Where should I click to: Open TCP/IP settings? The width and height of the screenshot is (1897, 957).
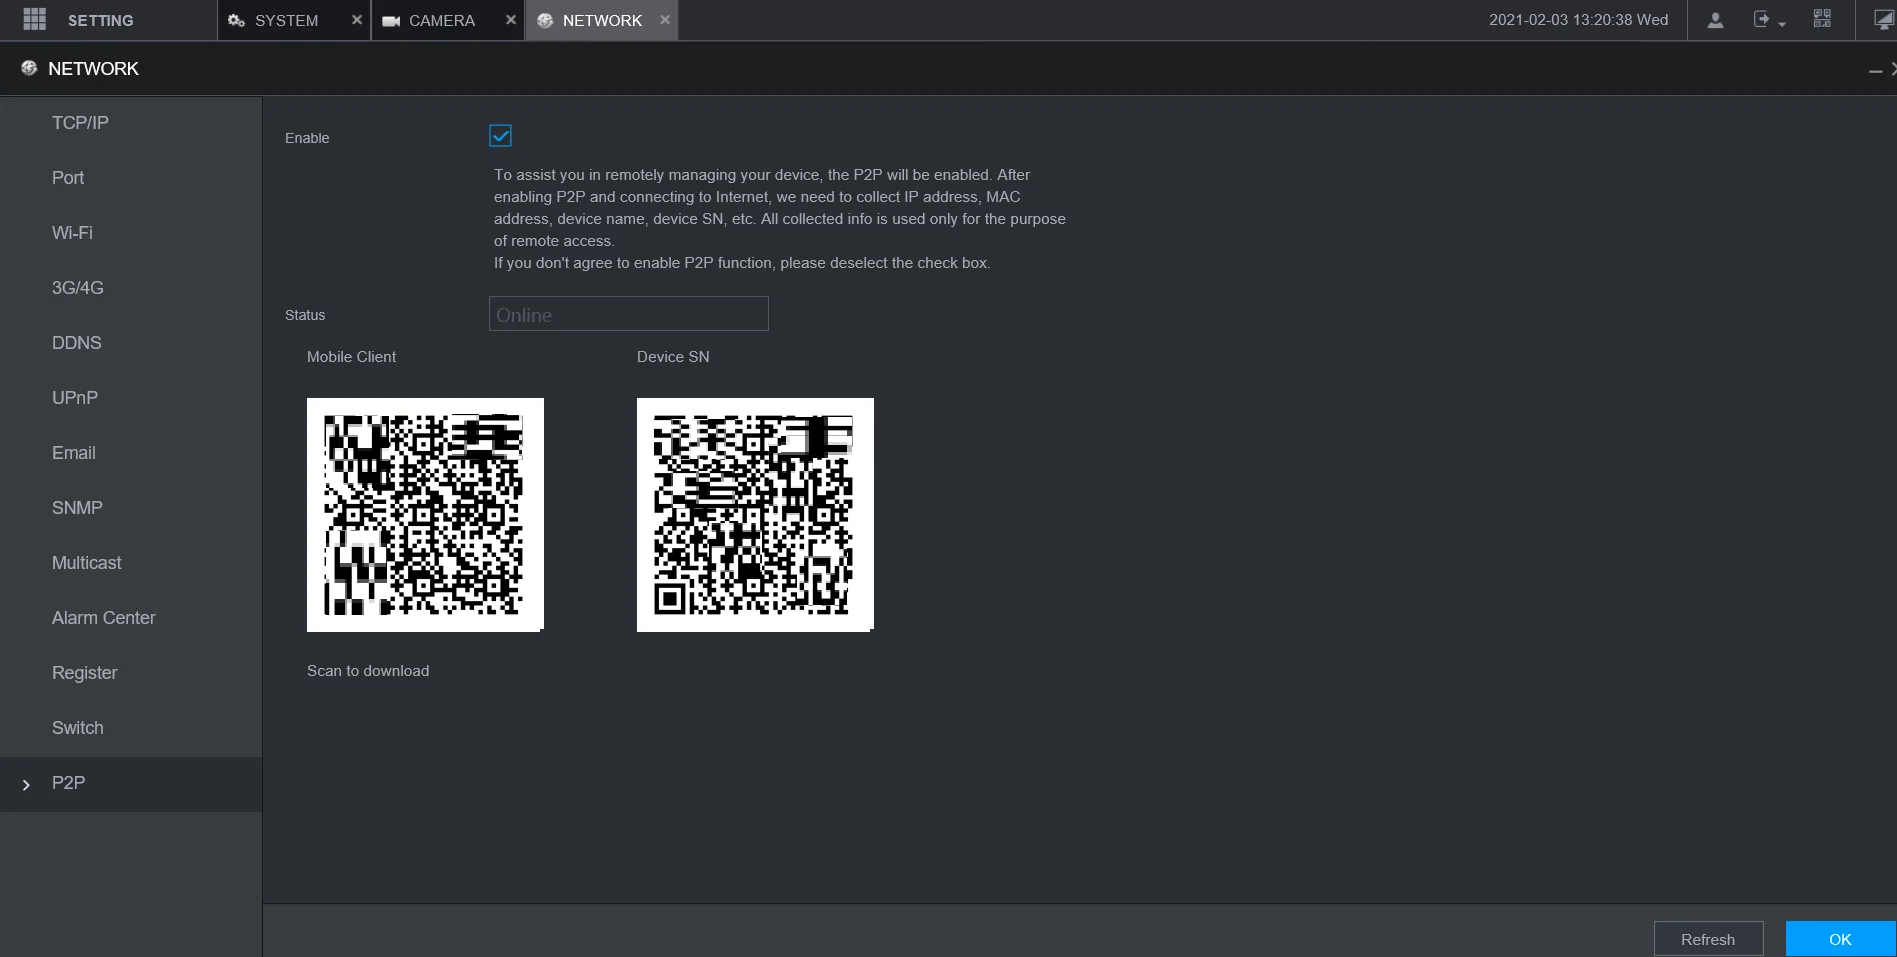pos(131,123)
